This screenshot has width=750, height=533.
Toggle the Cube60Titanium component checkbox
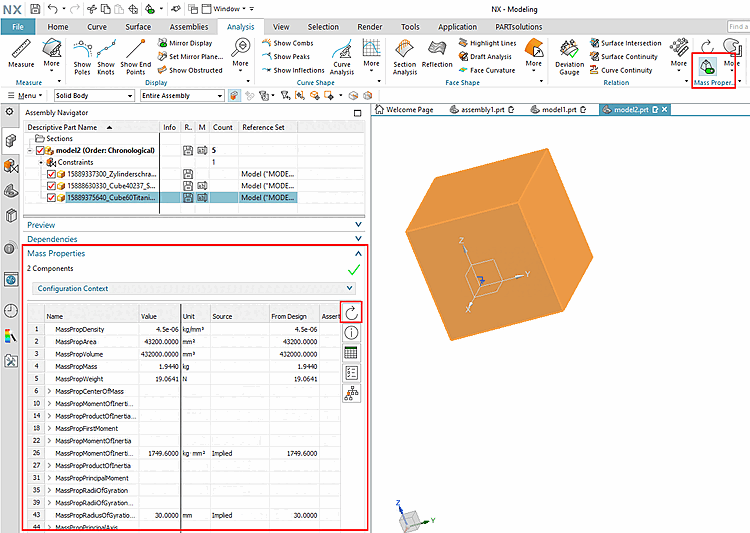[x=53, y=197]
